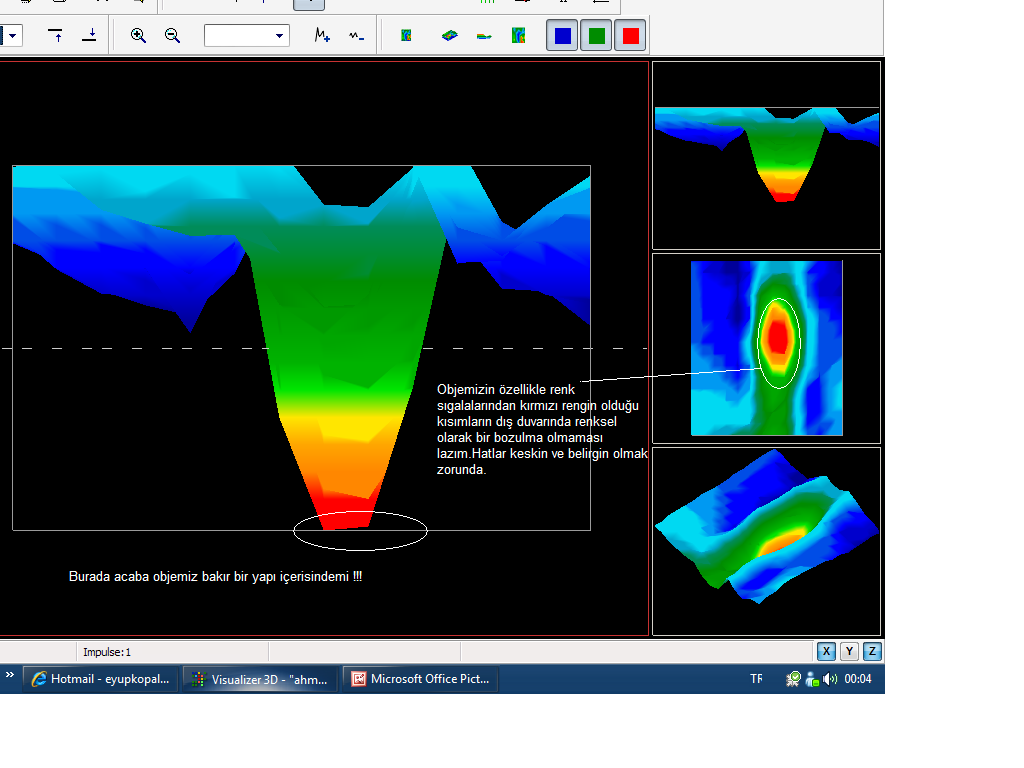Screen dimensions: 1024x768
Task: Open the empty combo box in toolbar
Action: pos(247,35)
